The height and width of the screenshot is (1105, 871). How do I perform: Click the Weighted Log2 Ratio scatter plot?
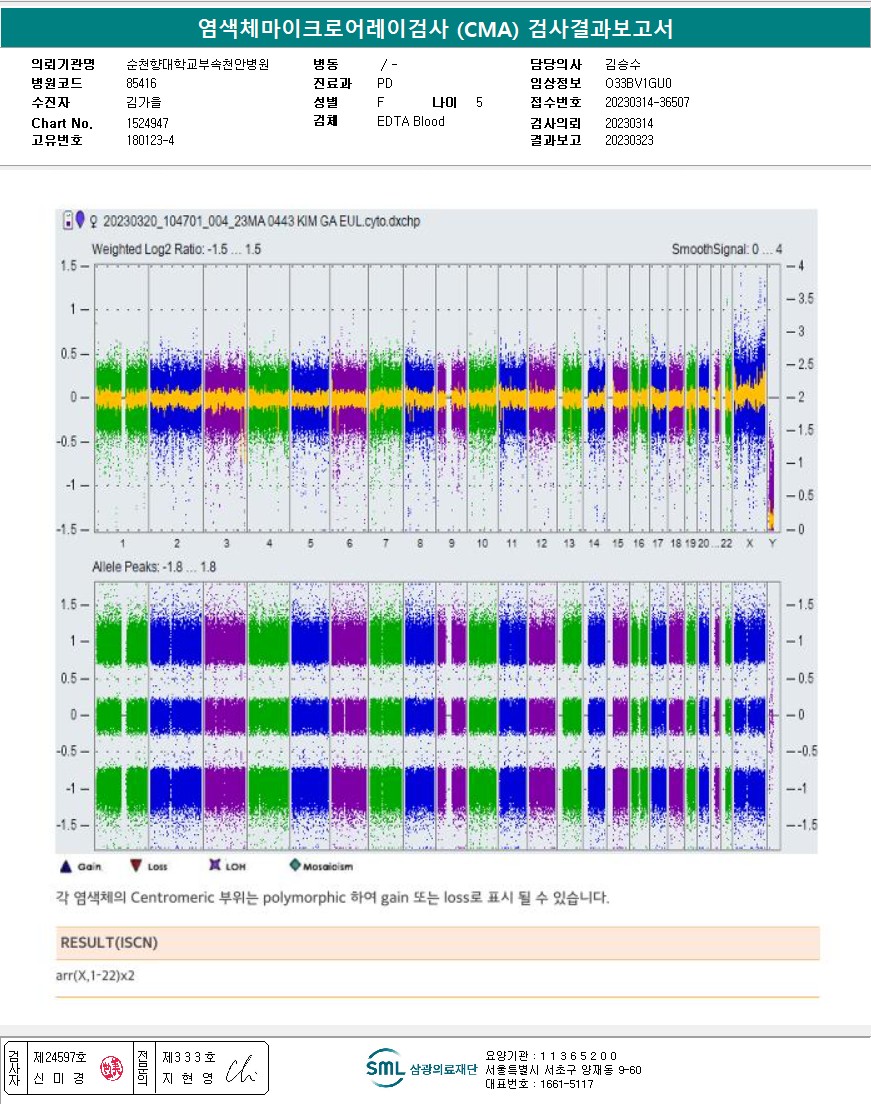pos(437,398)
